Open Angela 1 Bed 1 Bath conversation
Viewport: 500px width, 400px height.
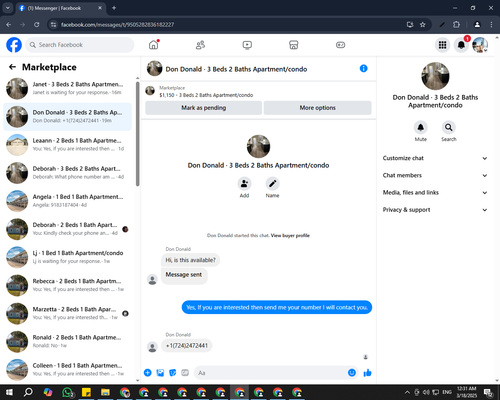coord(67,201)
